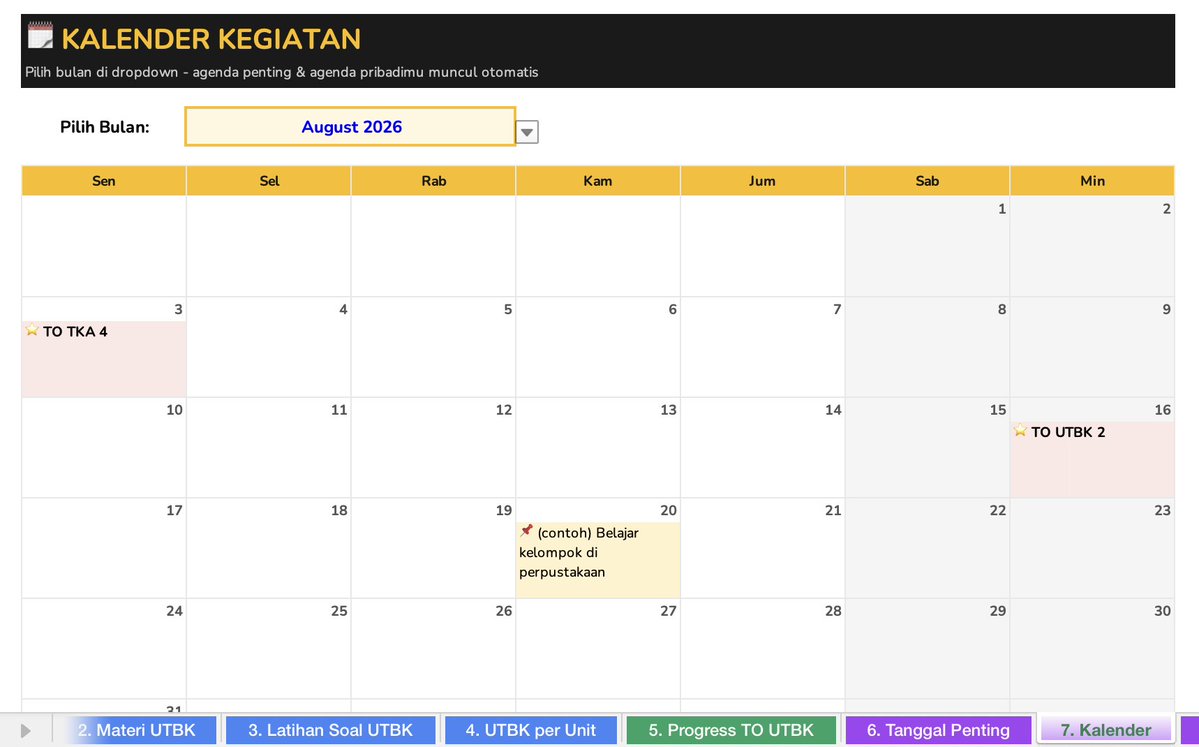Click the Rab column header

(x=434, y=180)
